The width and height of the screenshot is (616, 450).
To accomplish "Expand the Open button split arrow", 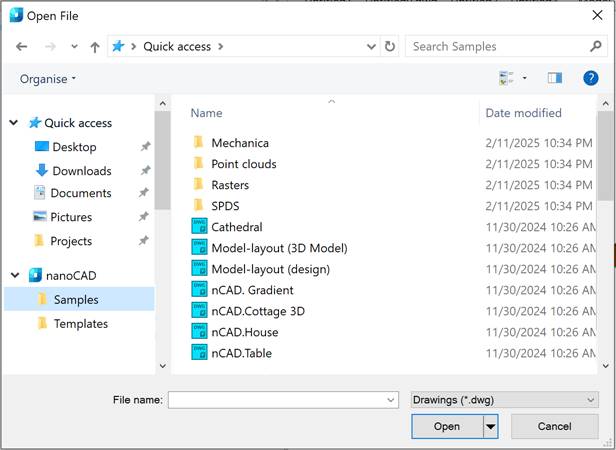I will point(491,426).
